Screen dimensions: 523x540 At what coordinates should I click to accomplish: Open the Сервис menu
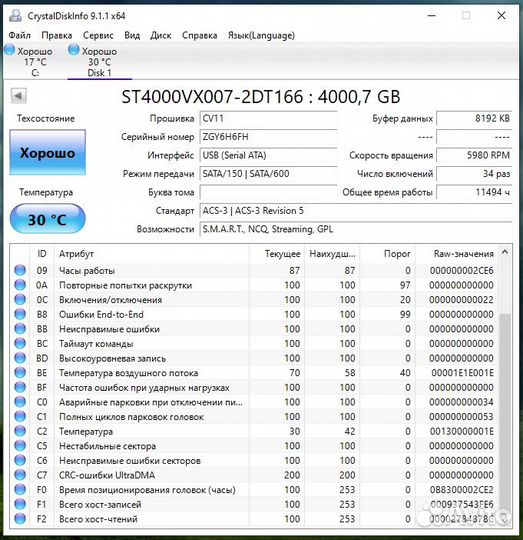(98, 35)
